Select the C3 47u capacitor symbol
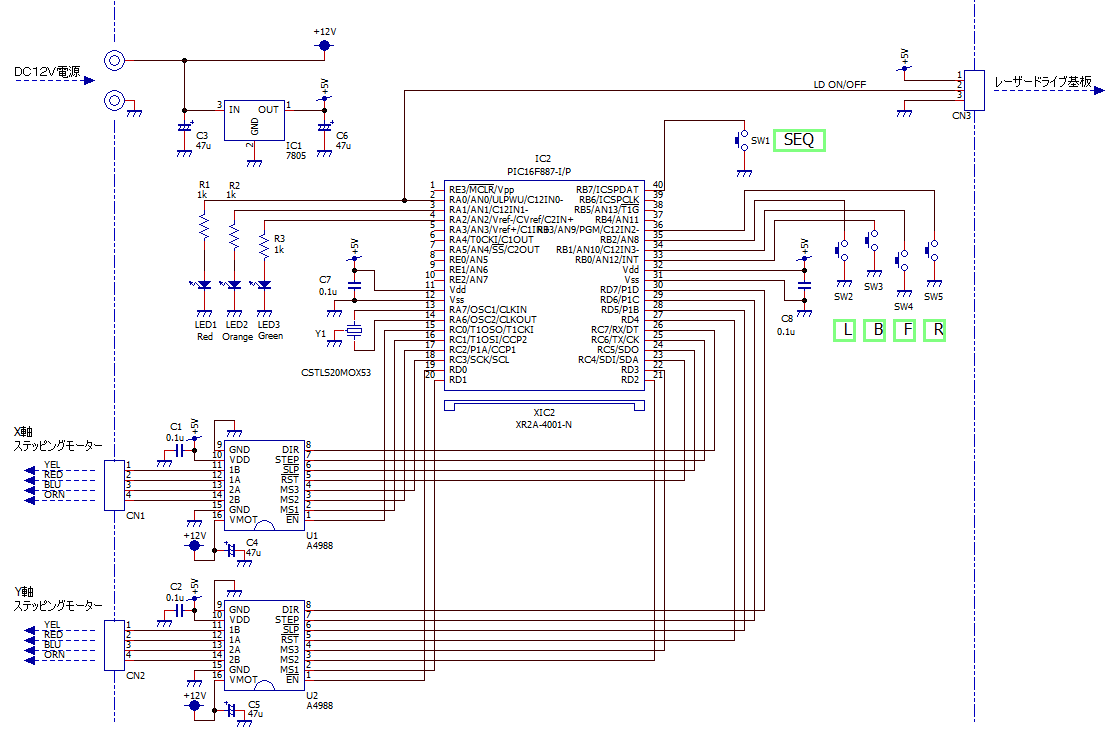This screenshot has height=755, width=1115. [x=184, y=127]
